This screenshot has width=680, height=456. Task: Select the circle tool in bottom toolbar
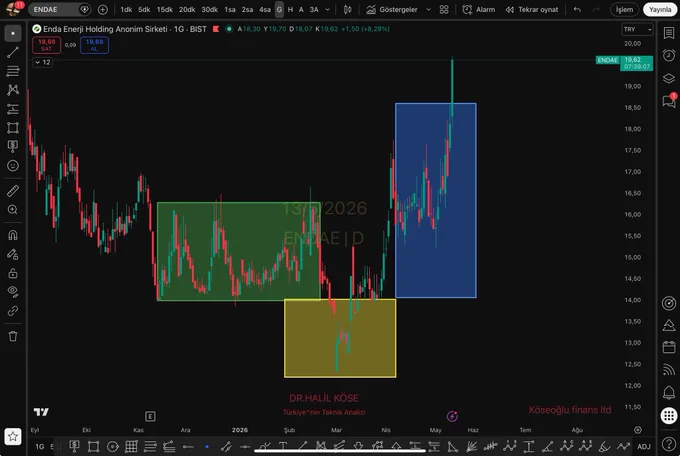point(112,446)
